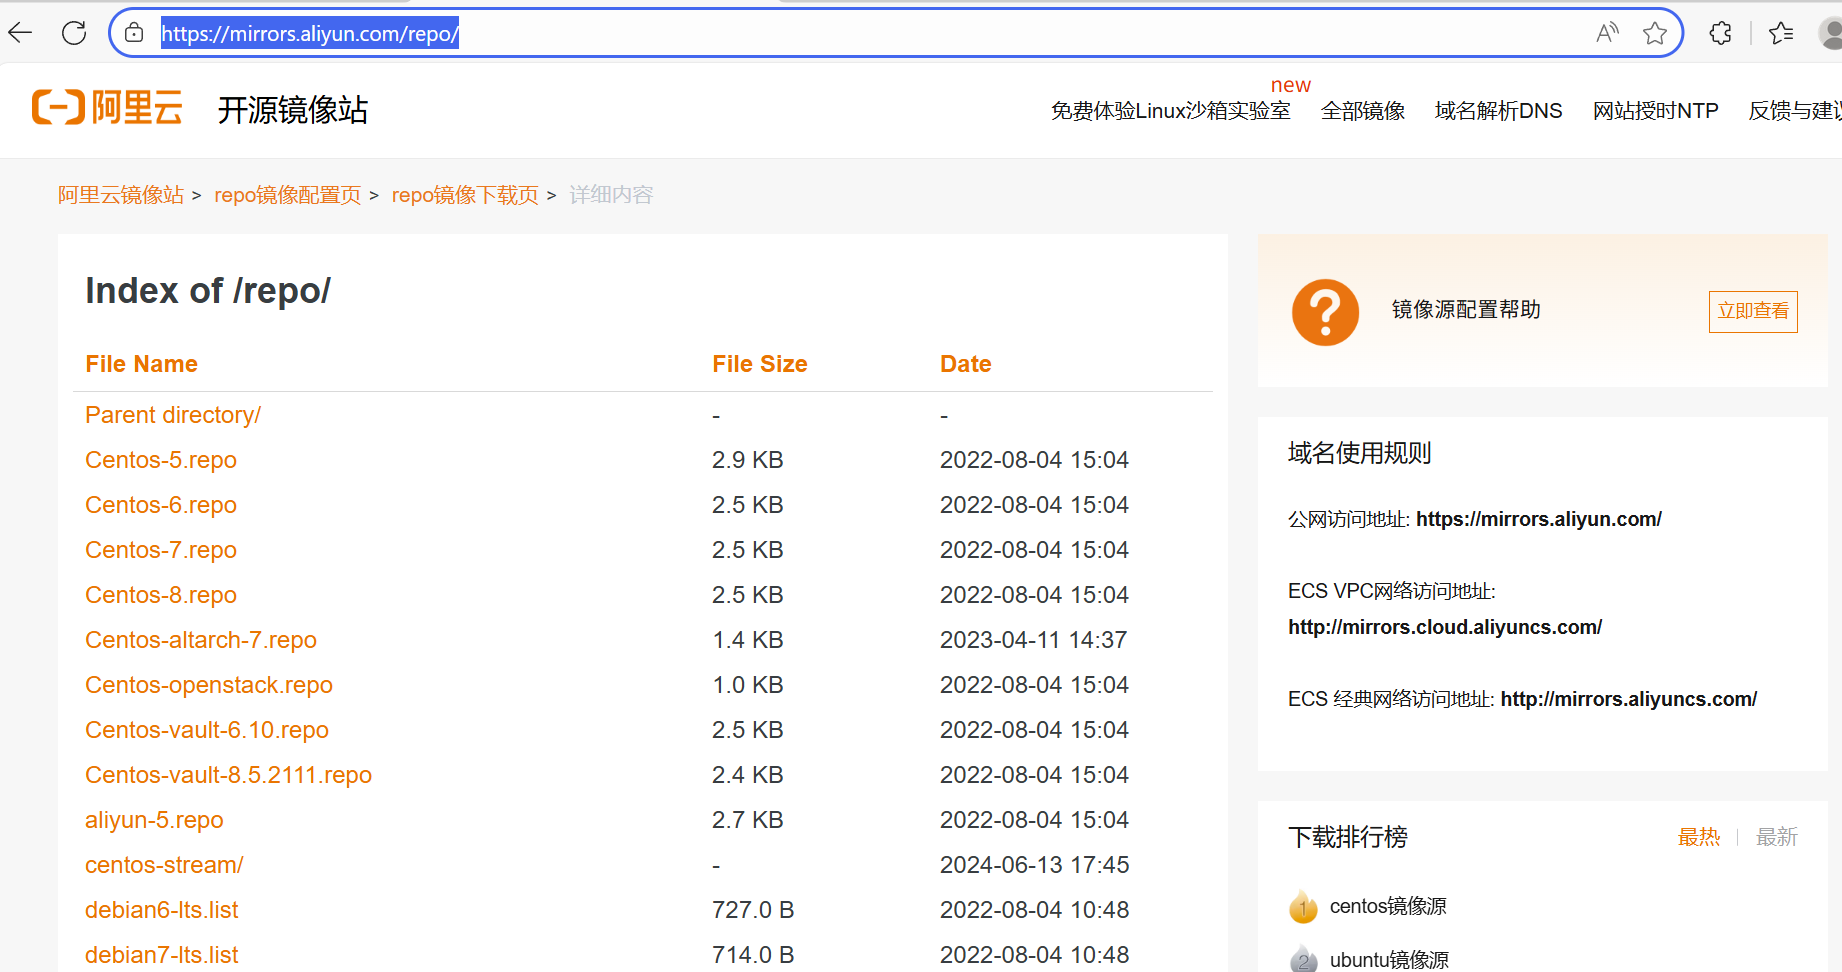This screenshot has height=972, width=1842.
Task: Select the 2024-06-13 17:45 date cell
Action: click(1035, 865)
